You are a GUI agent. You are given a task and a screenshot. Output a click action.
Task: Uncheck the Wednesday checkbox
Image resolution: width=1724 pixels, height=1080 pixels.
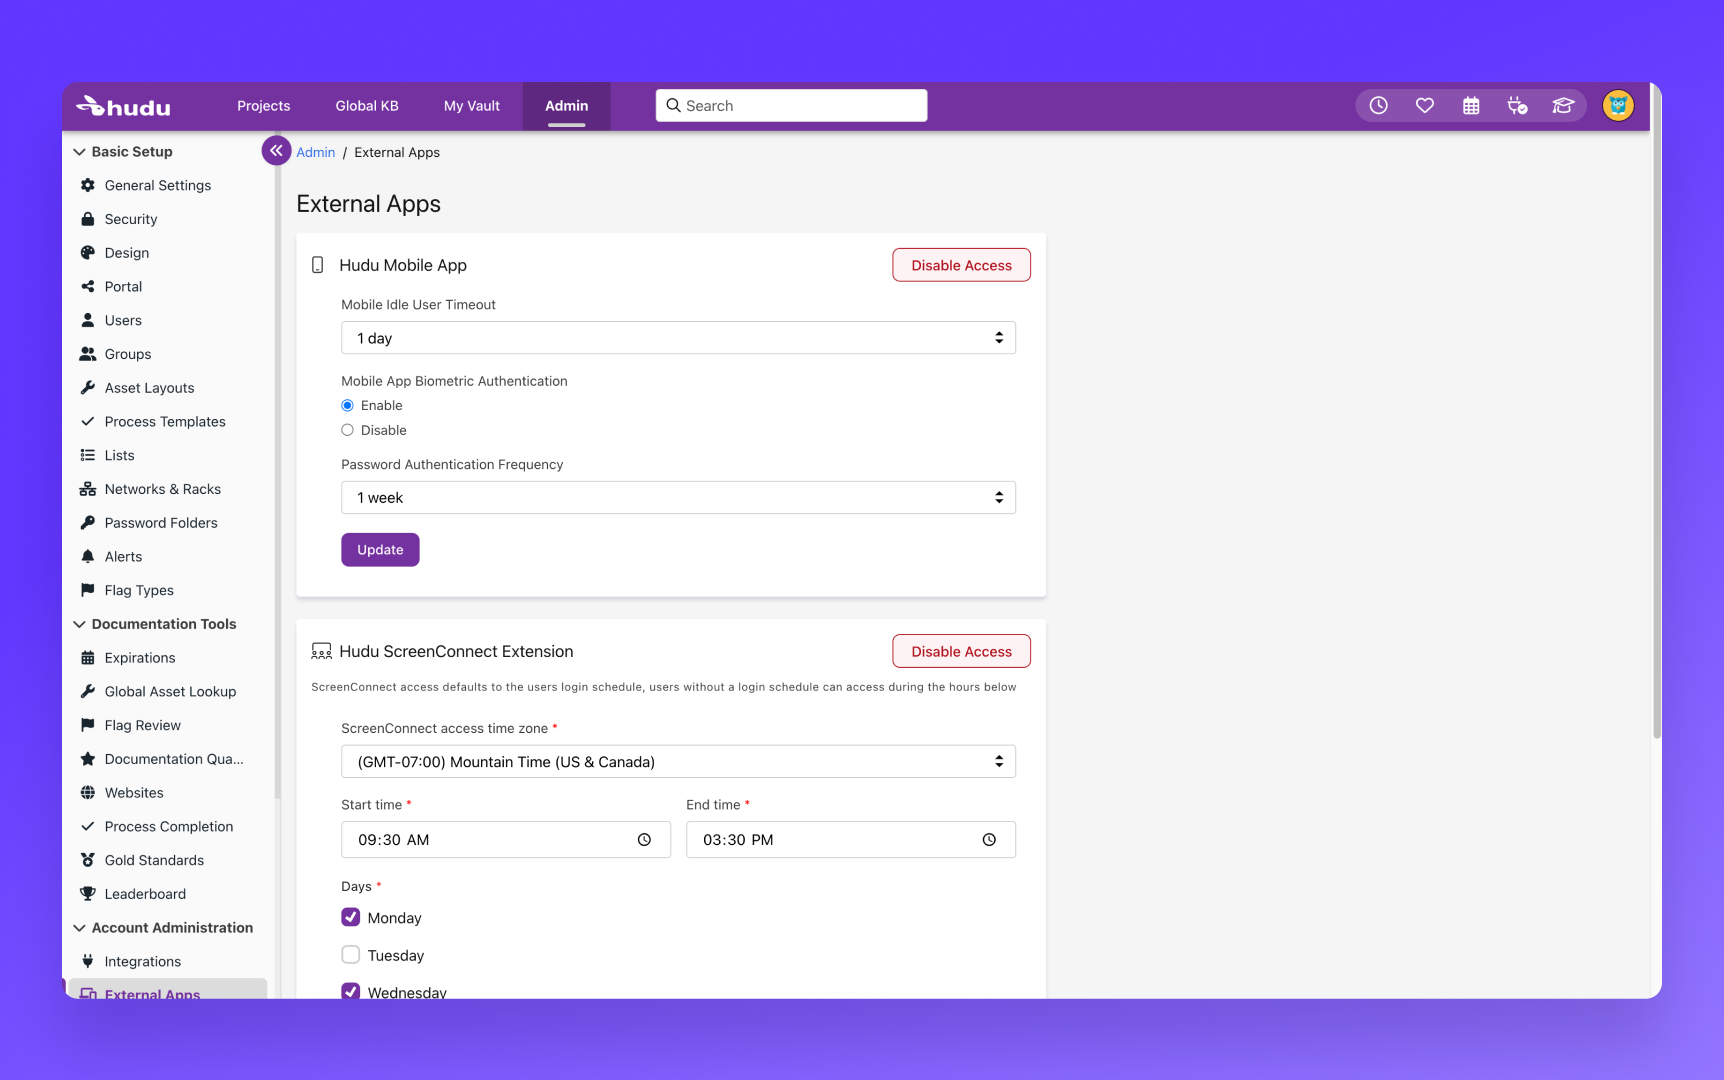351,991
